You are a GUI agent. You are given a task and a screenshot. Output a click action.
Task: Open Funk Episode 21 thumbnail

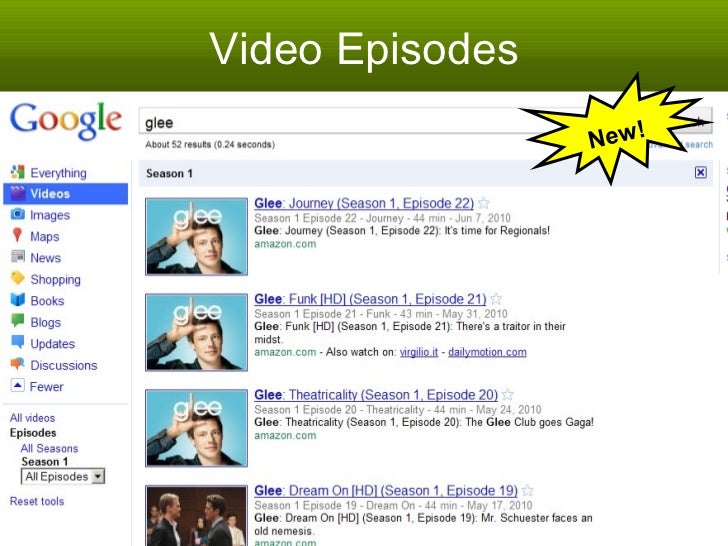click(196, 332)
